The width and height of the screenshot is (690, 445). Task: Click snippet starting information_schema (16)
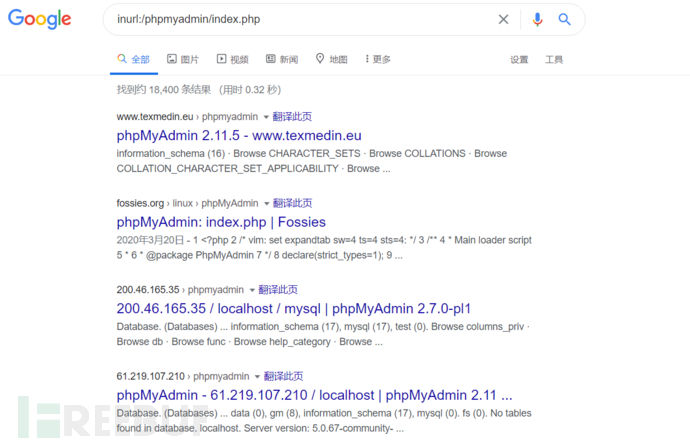point(312,161)
